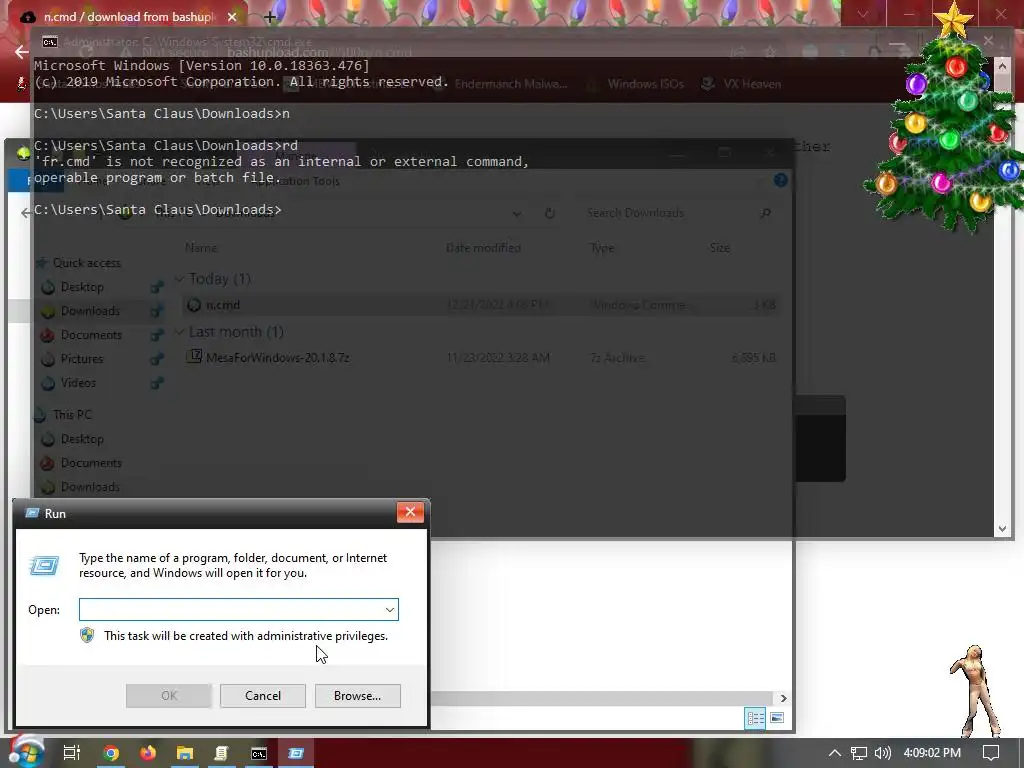Click the taskbar clock showing 4:09:02 PM
This screenshot has height=768, width=1024.
tap(932, 753)
